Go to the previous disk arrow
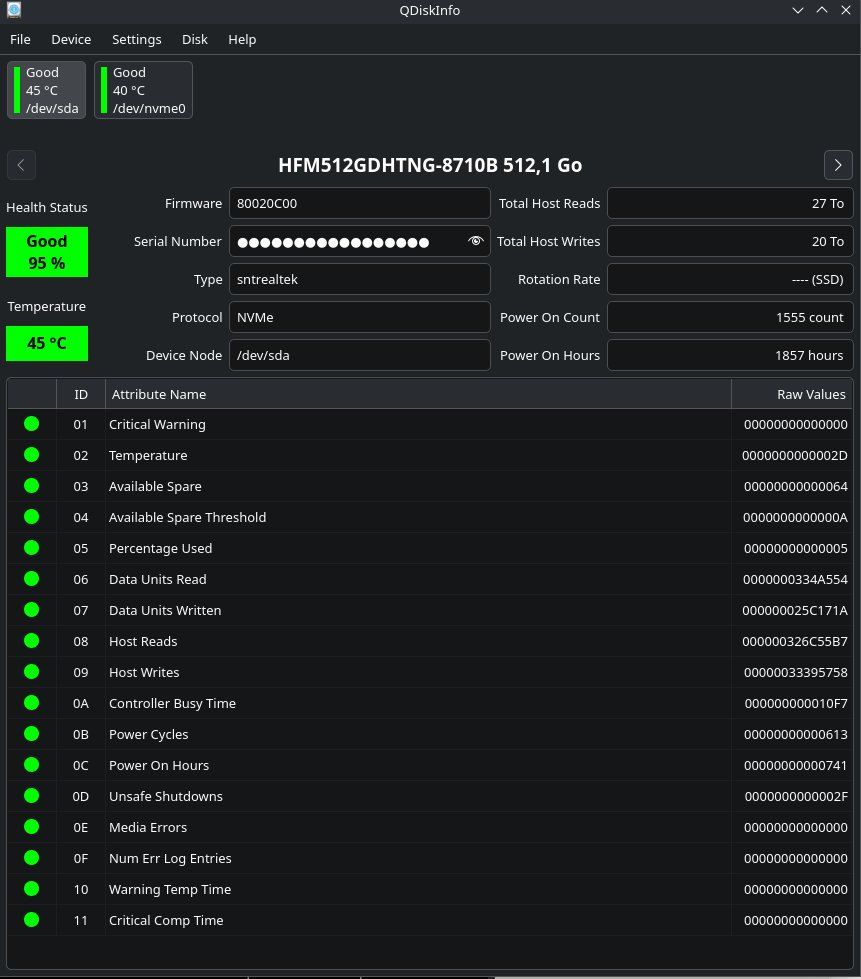 click(21, 165)
